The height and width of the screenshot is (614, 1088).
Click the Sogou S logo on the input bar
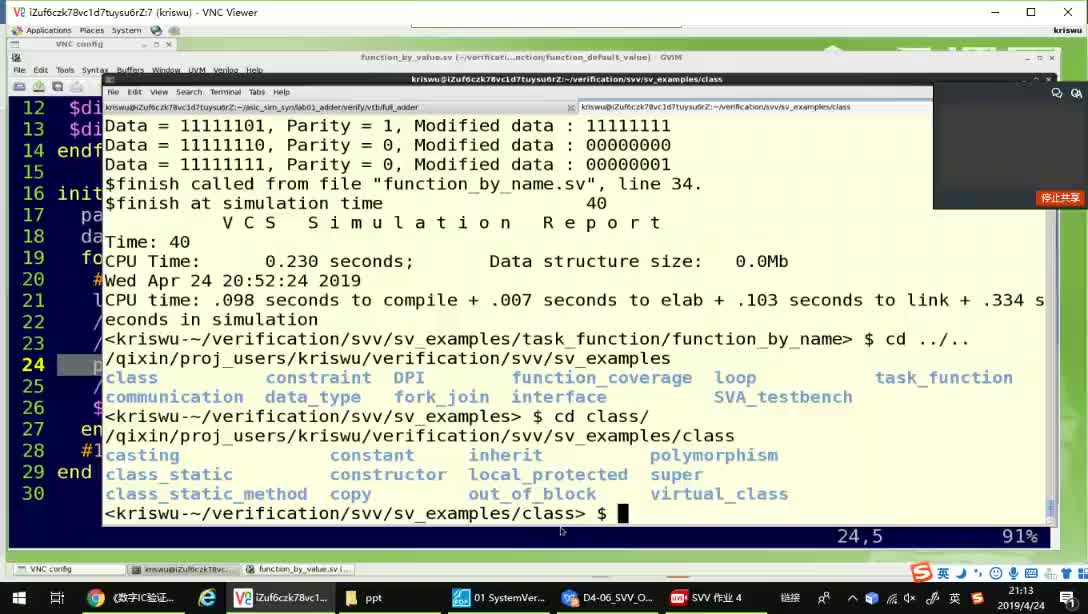(x=921, y=572)
